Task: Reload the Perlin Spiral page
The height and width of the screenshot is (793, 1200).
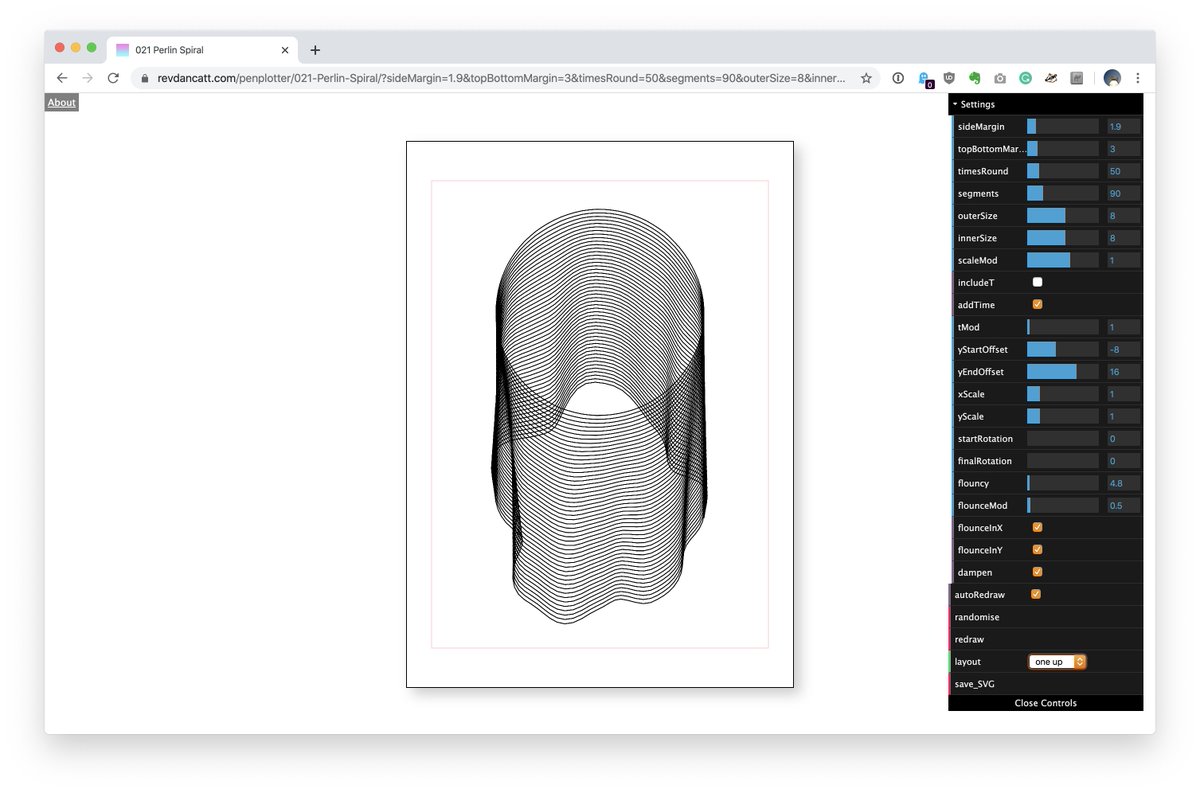Action: [113, 78]
